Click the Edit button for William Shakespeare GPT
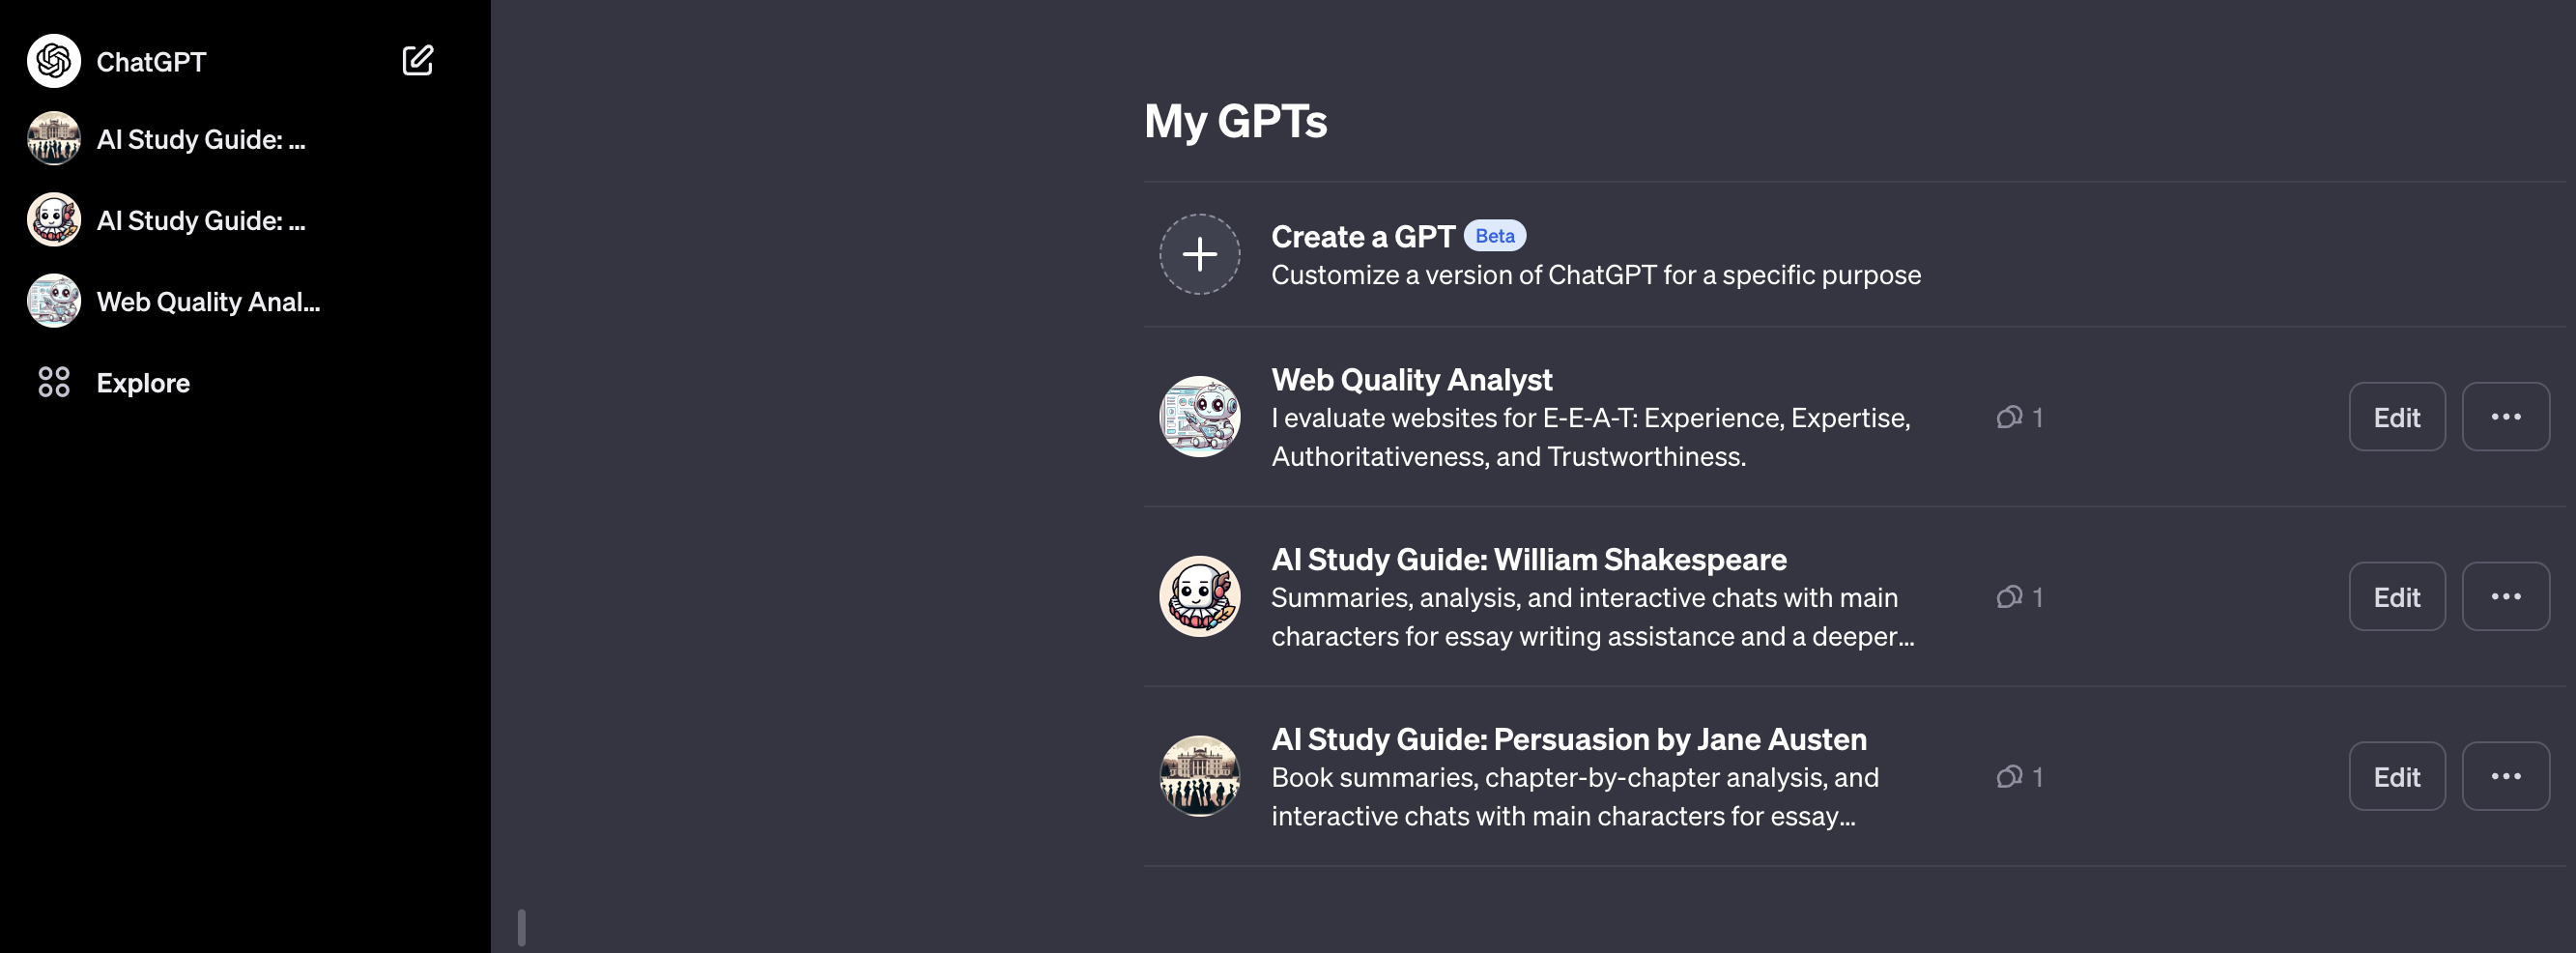Image resolution: width=2576 pixels, height=953 pixels. 2396,596
